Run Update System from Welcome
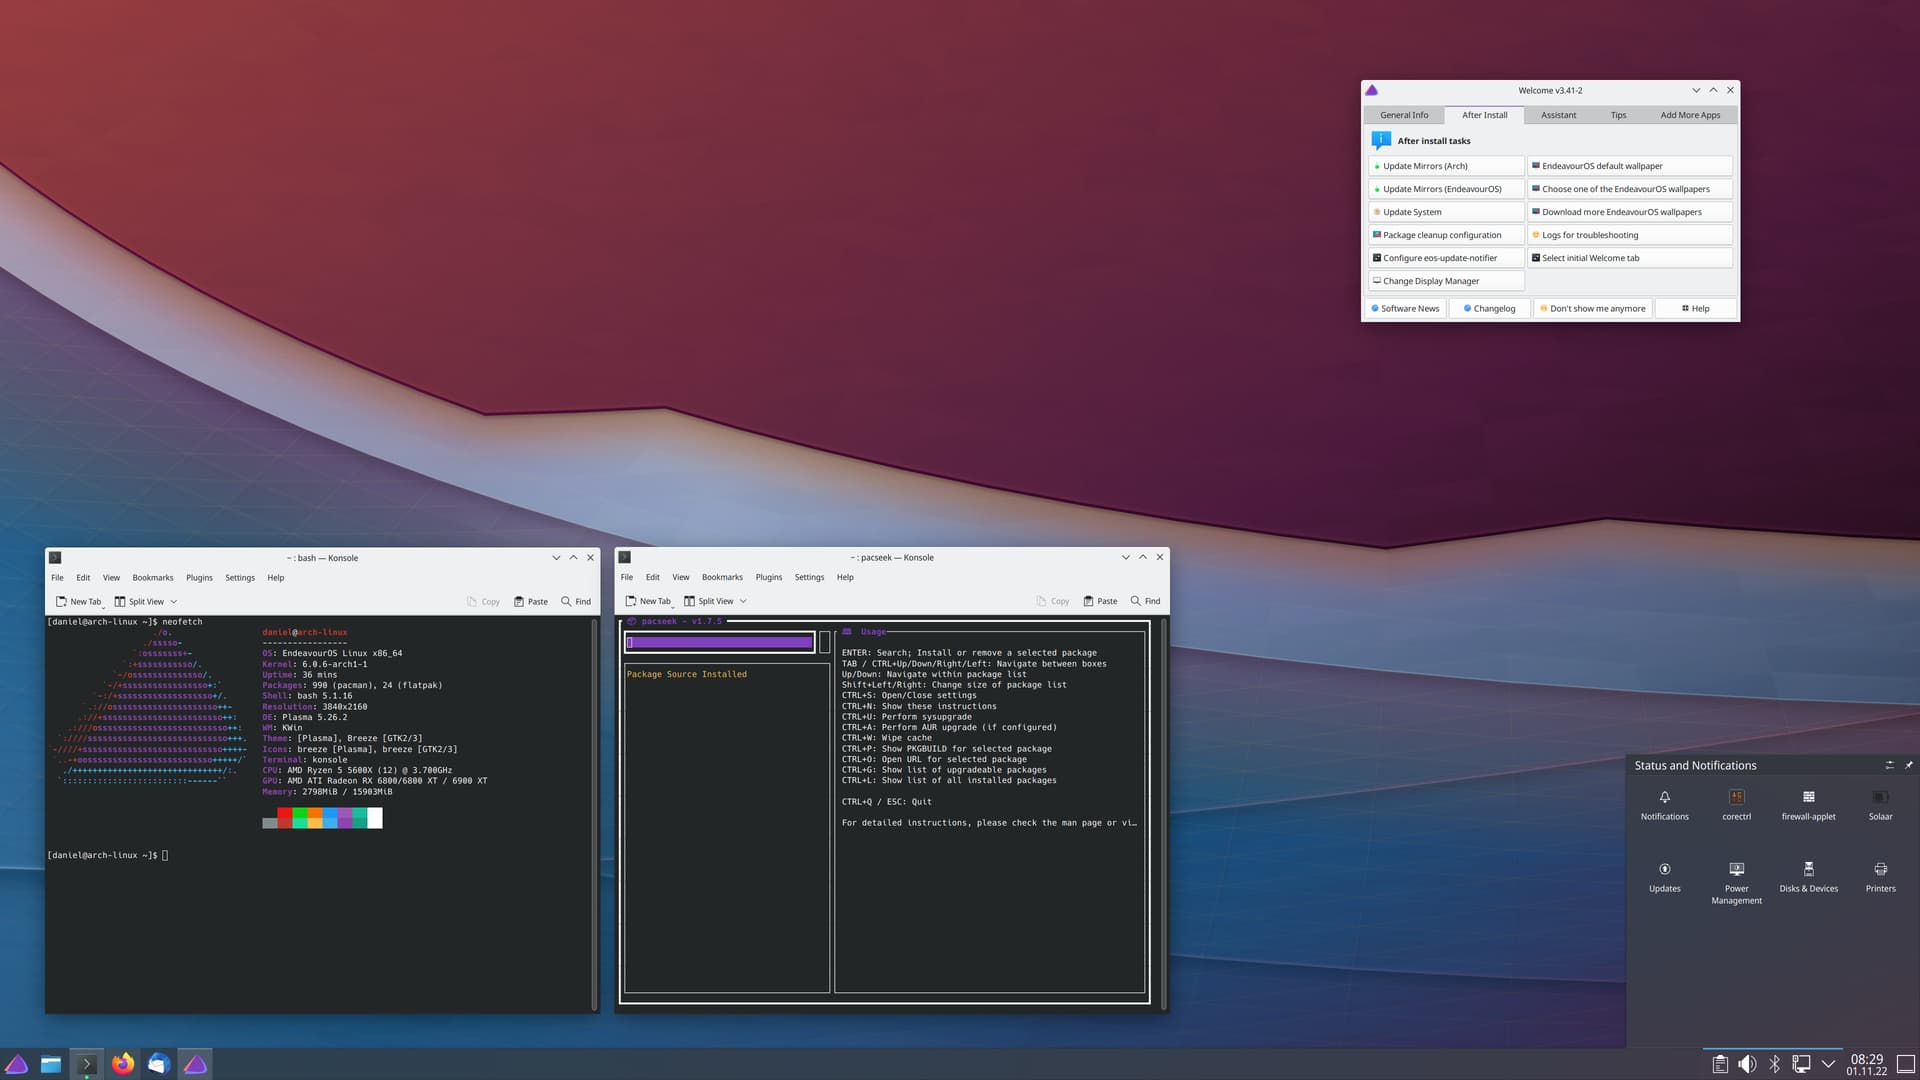 pos(1446,212)
